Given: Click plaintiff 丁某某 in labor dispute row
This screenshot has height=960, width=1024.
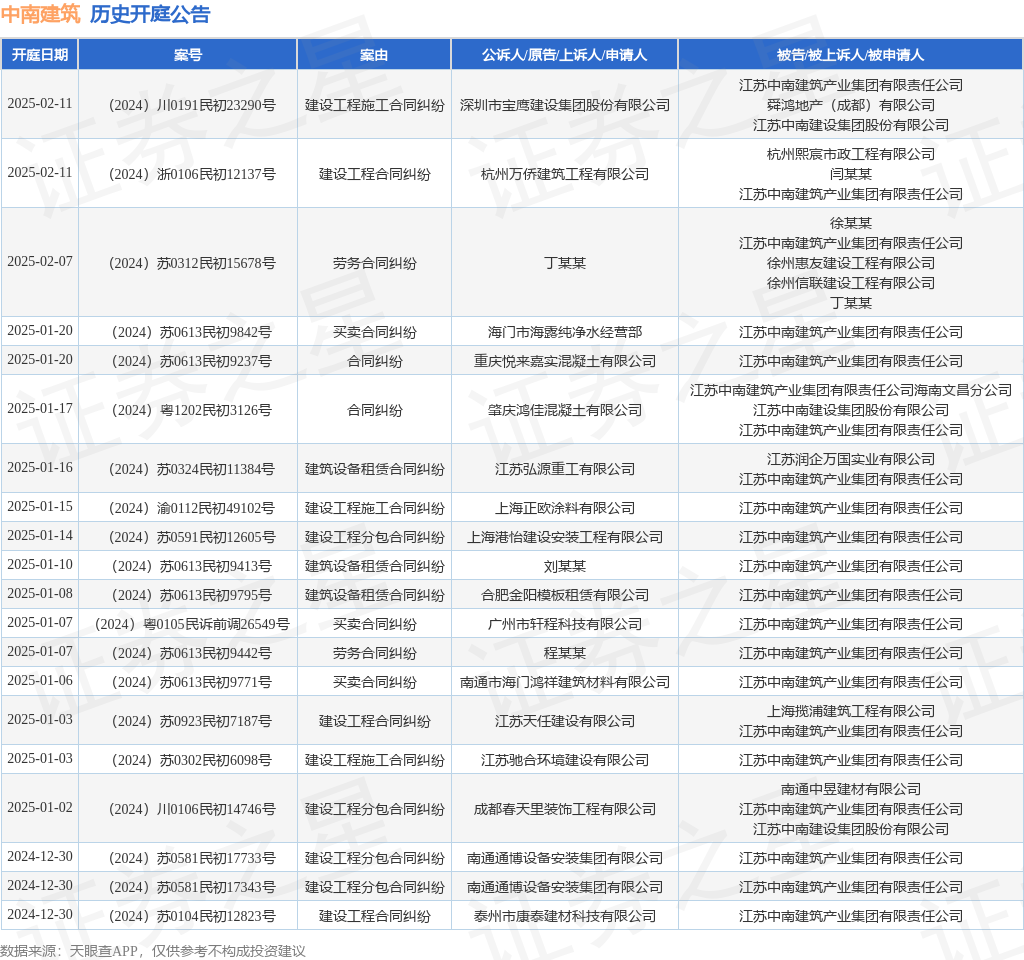Looking at the screenshot, I should [x=565, y=263].
